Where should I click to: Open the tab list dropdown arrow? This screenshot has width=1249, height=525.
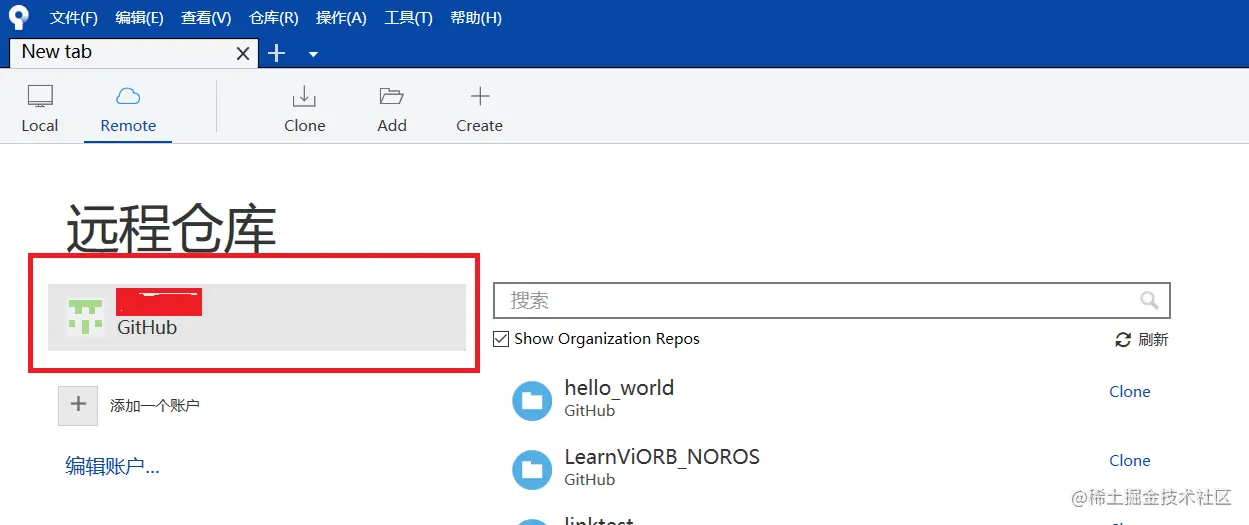(313, 54)
